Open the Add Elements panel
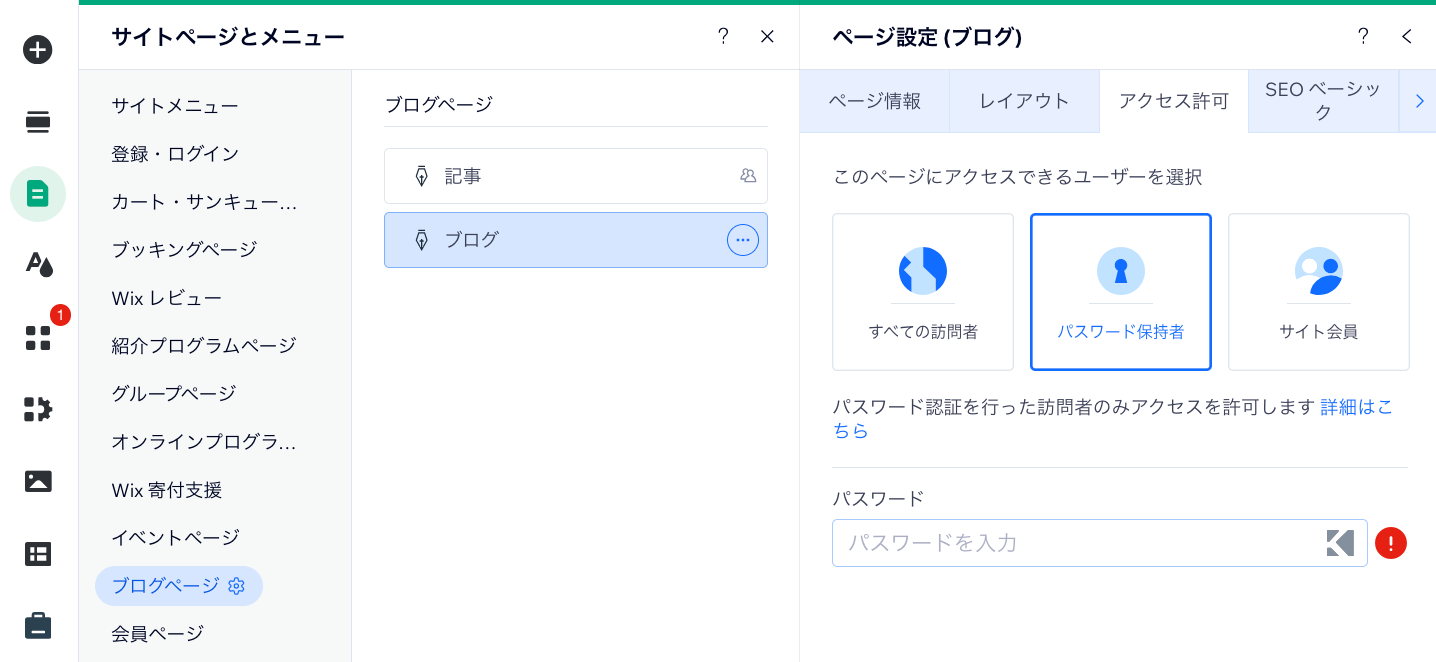The height and width of the screenshot is (662, 1436). coord(38,49)
